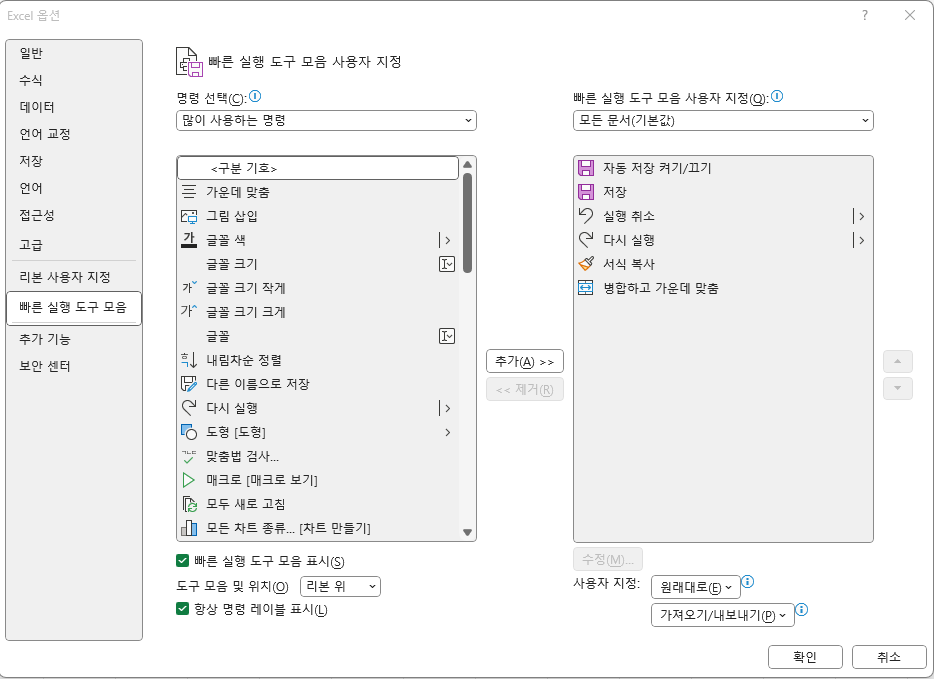Open the 저장 options category

click(x=74, y=161)
